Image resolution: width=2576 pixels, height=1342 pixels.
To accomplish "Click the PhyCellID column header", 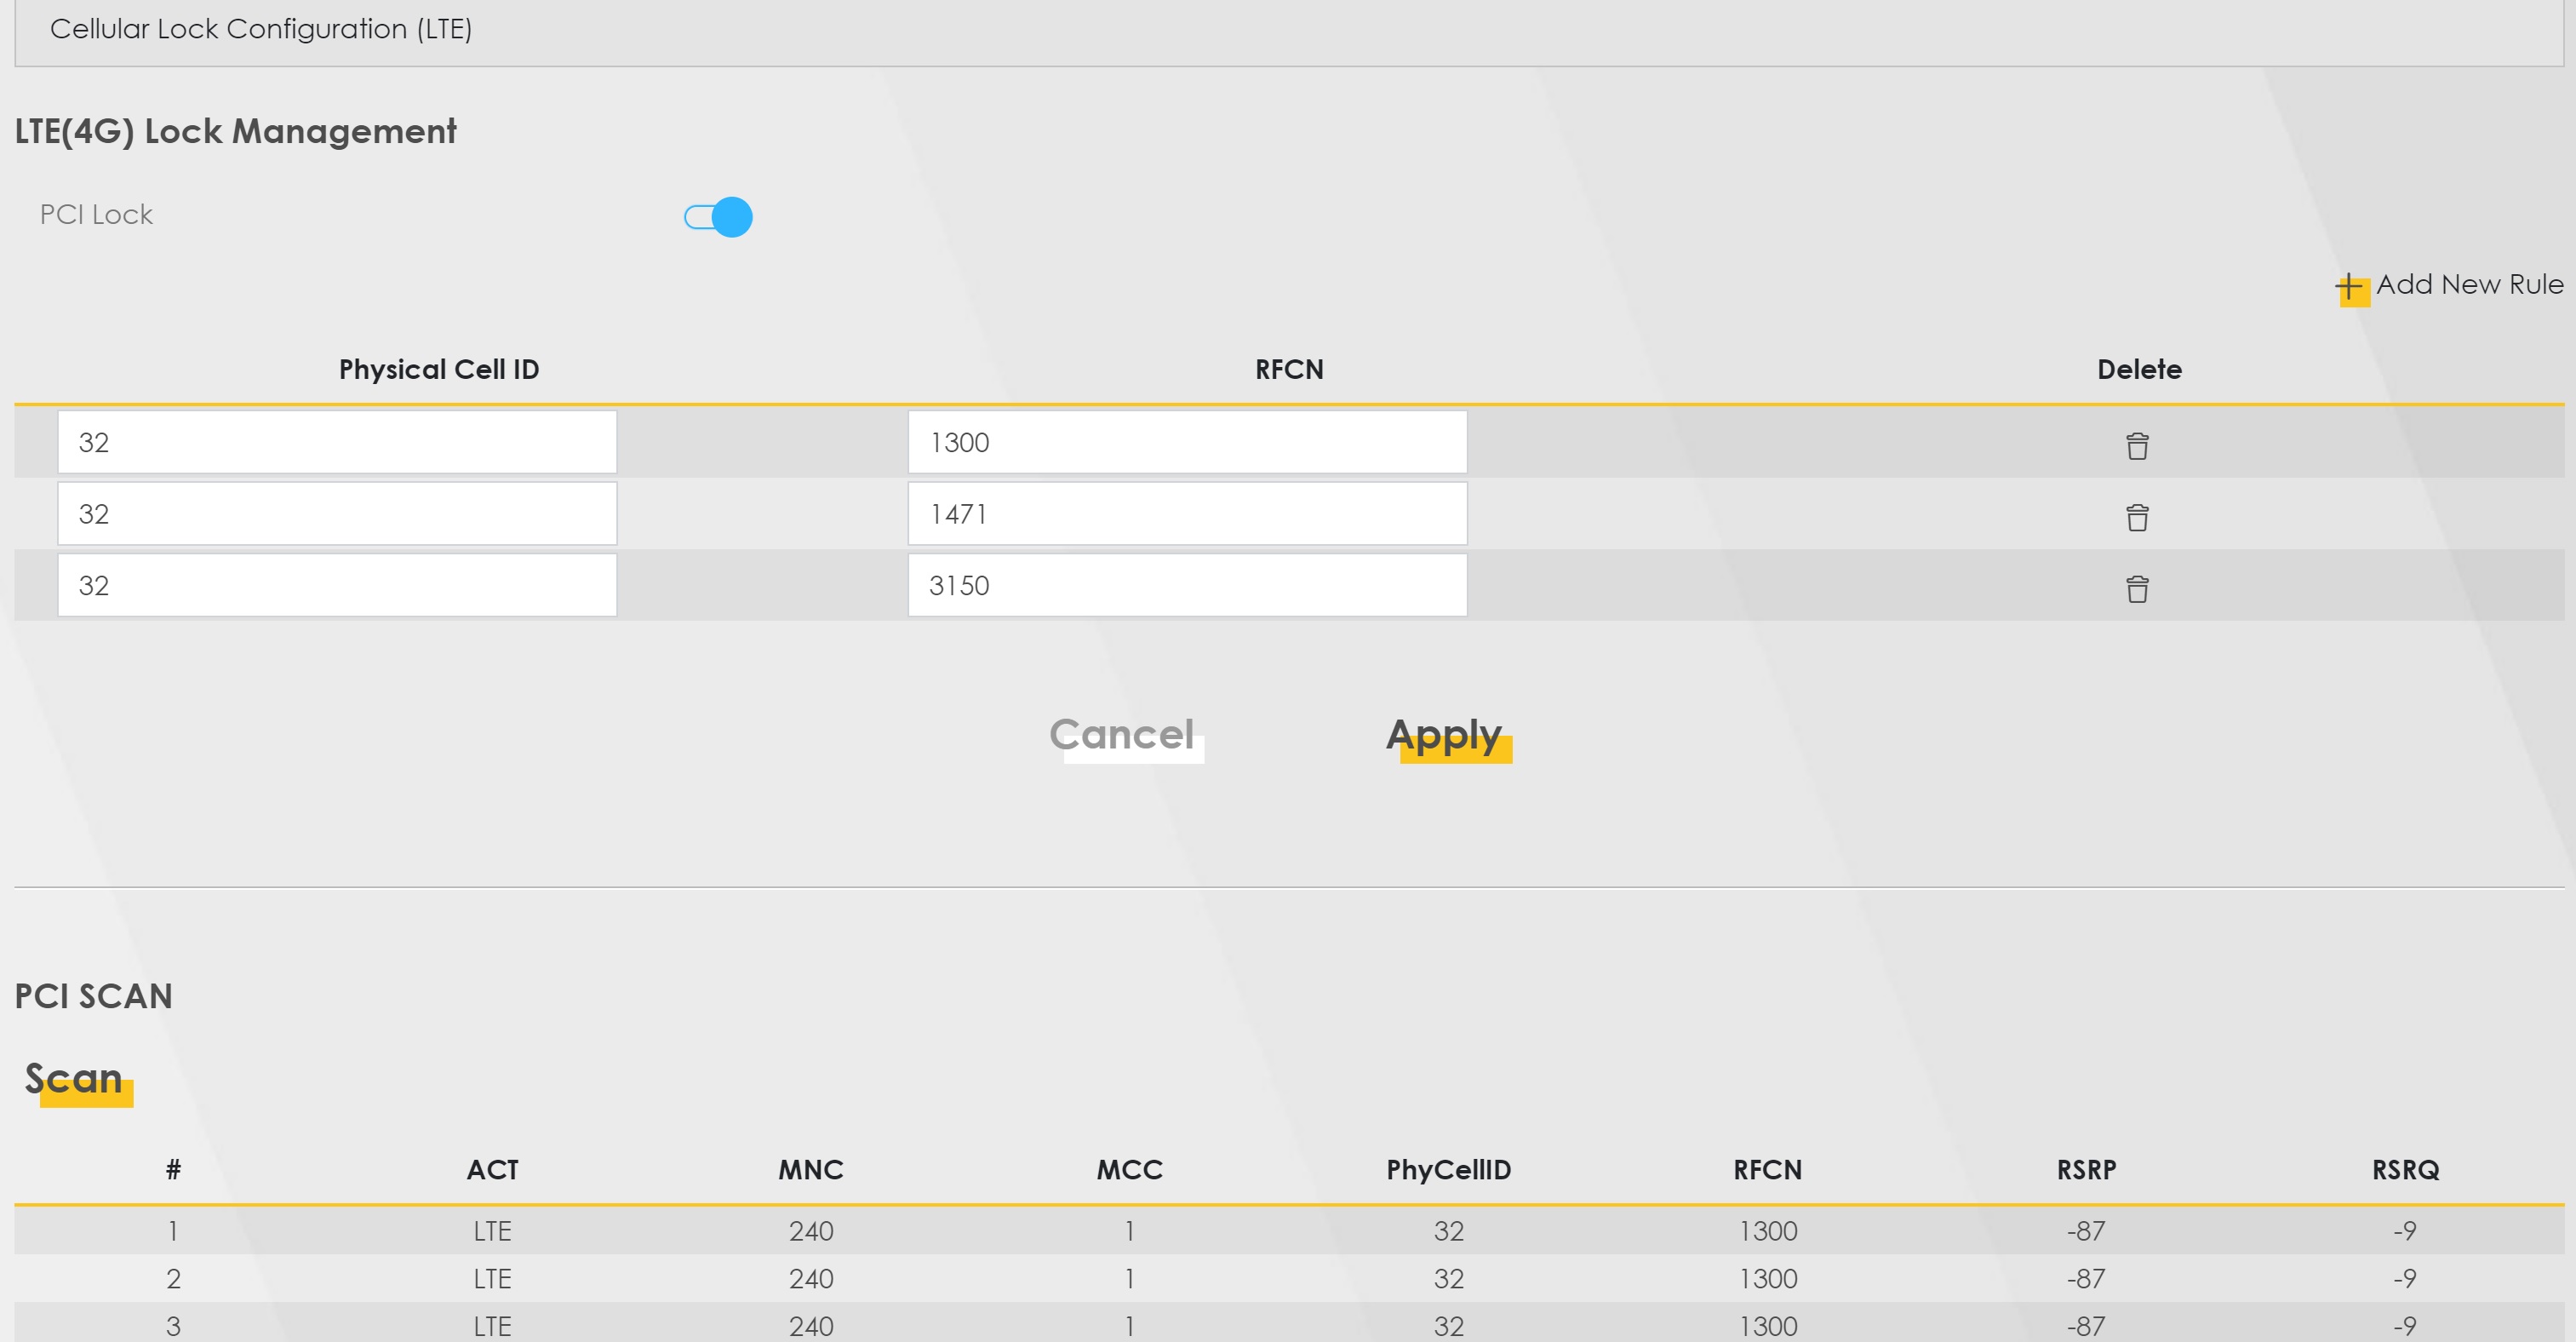I will click(1448, 1170).
